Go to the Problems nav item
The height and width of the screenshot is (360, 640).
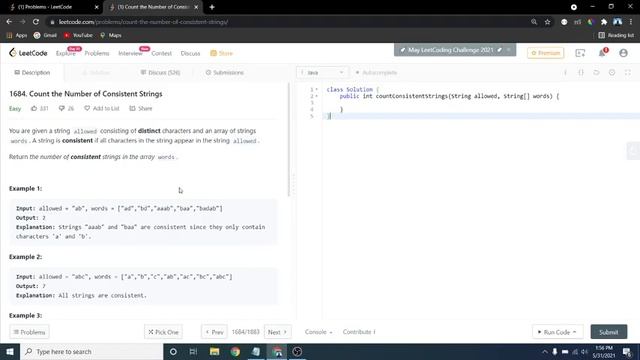coord(97,53)
